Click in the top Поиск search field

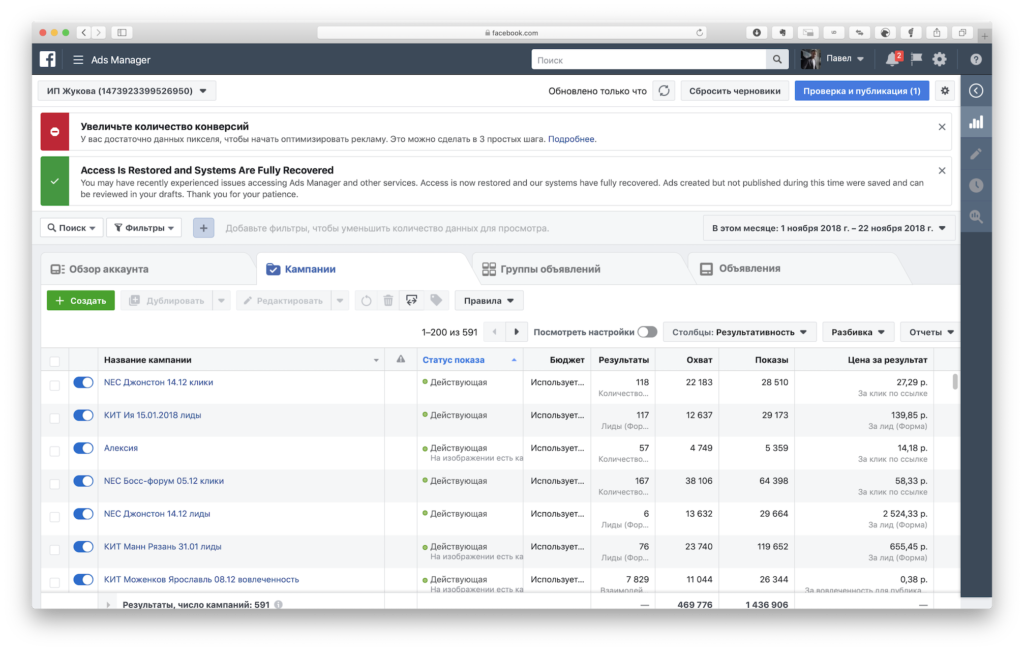[649, 60]
